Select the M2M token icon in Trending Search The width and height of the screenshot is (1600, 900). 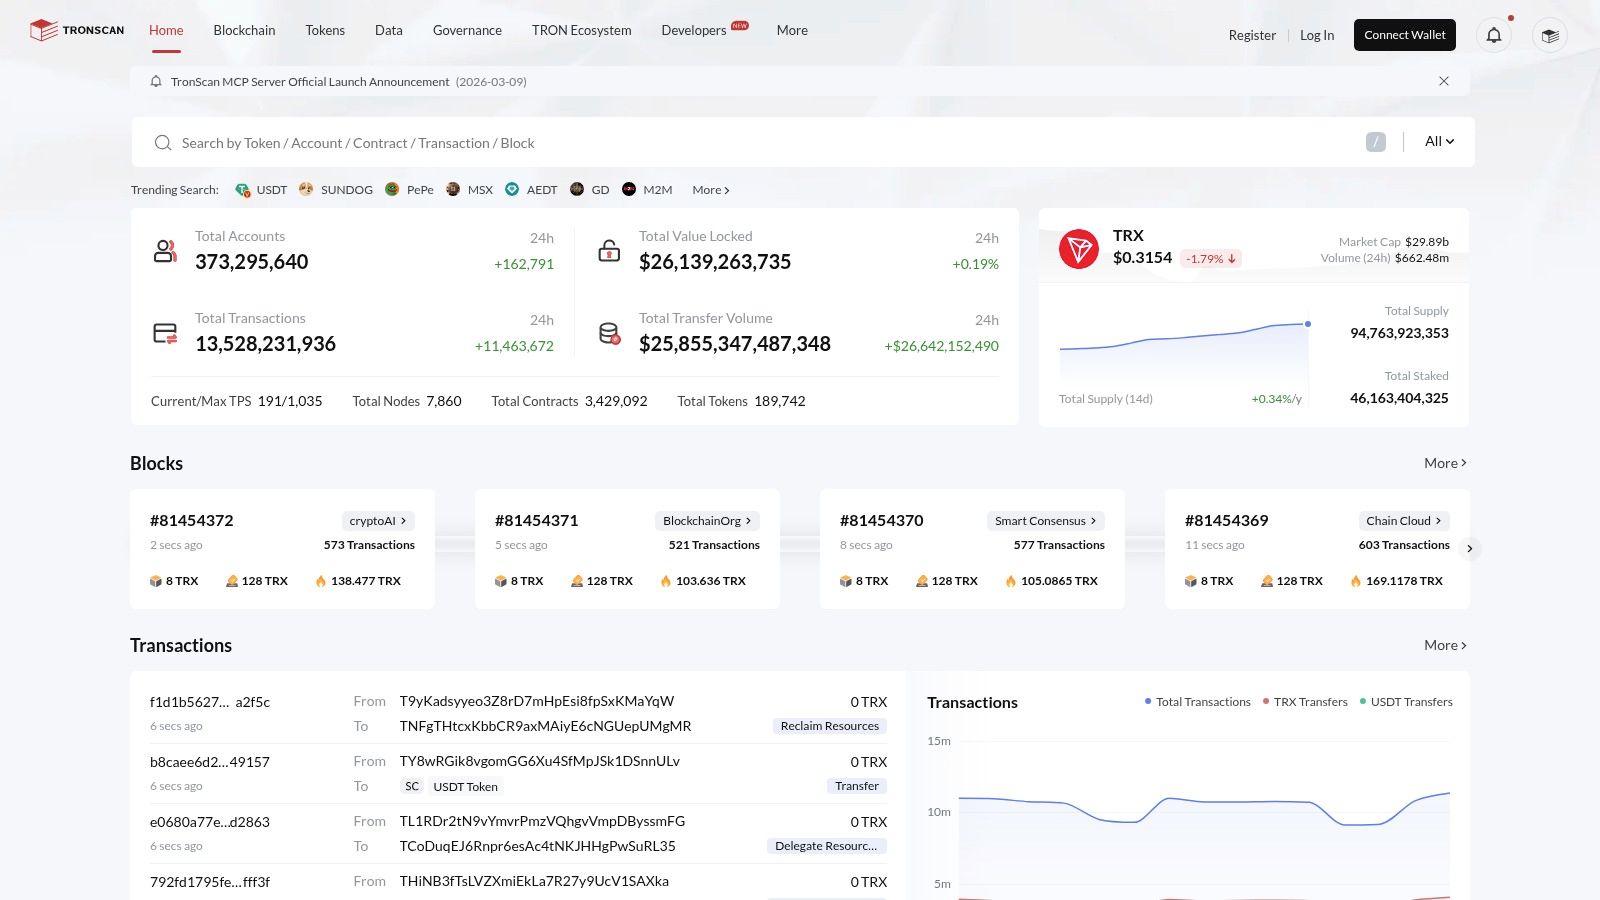pos(629,189)
